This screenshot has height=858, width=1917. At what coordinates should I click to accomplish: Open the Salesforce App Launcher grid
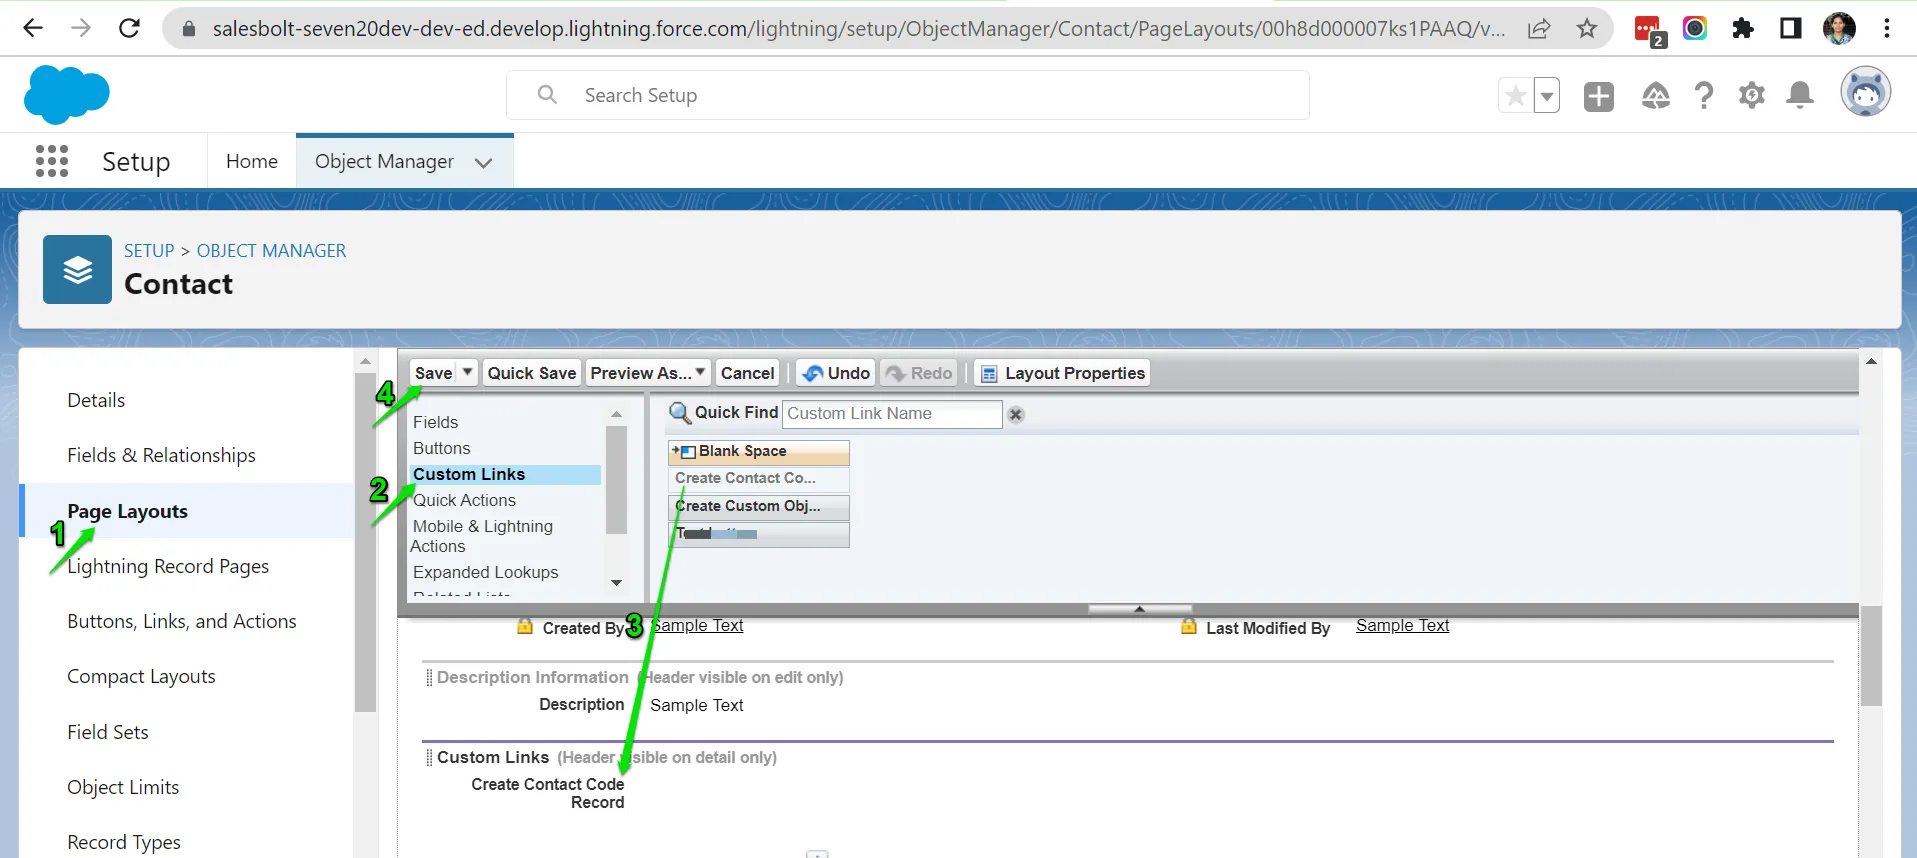[x=52, y=161]
